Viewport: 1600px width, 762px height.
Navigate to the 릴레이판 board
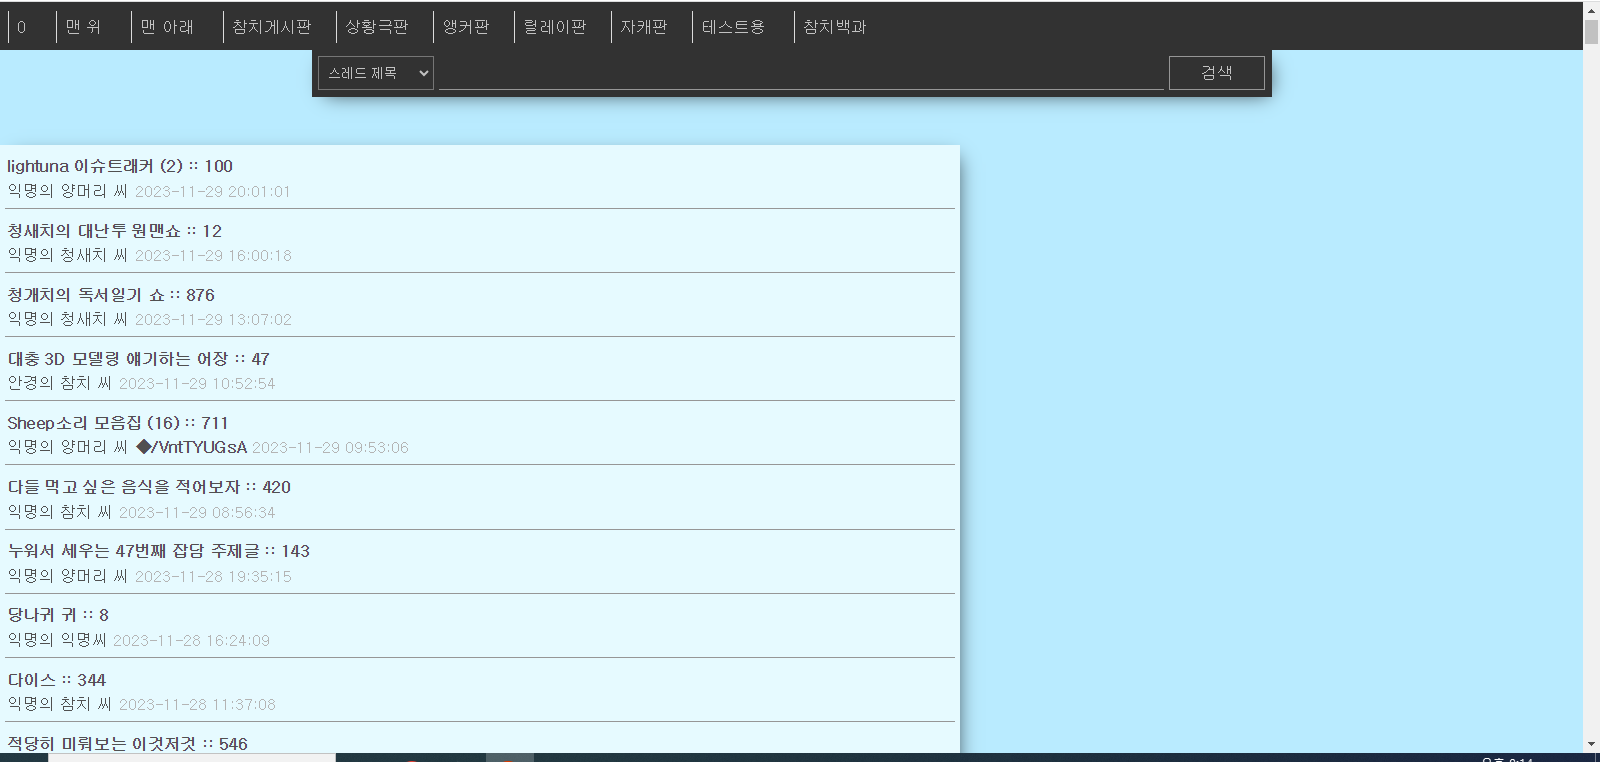(x=554, y=27)
